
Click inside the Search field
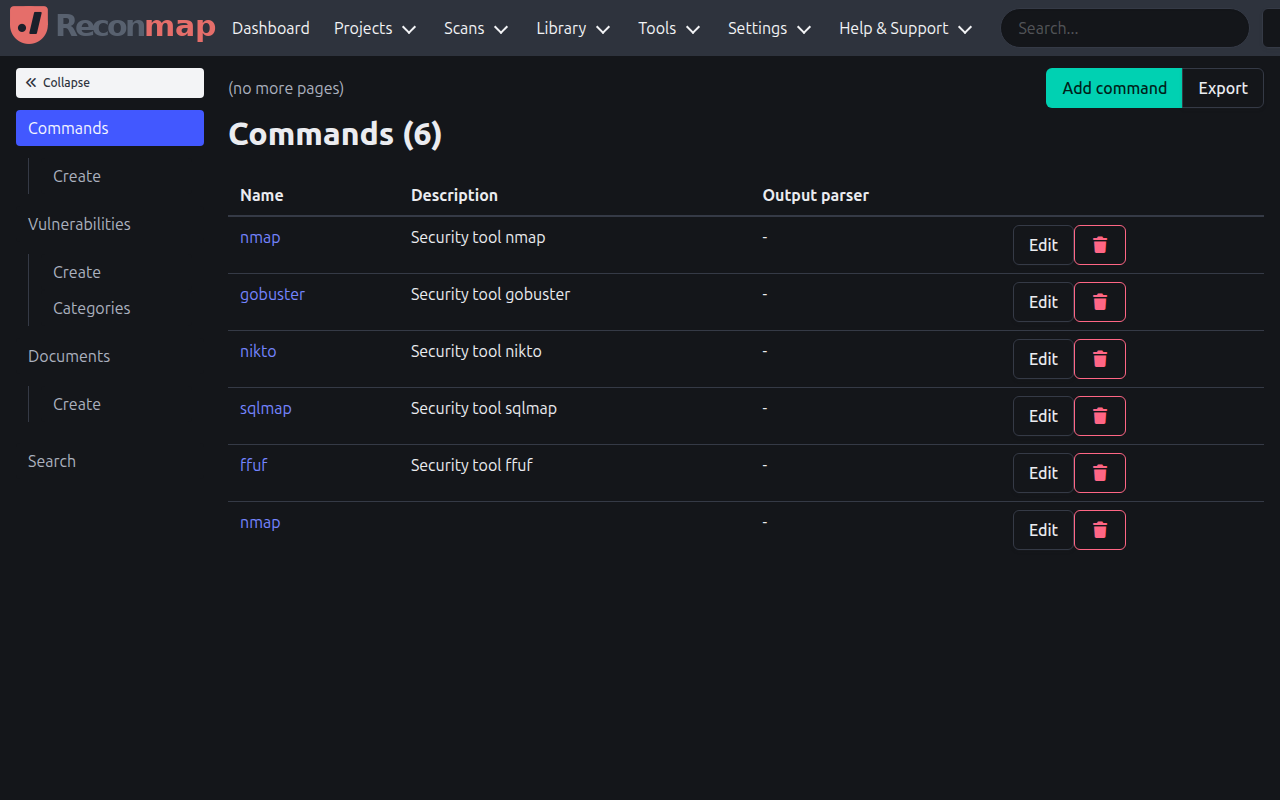[1124, 28]
